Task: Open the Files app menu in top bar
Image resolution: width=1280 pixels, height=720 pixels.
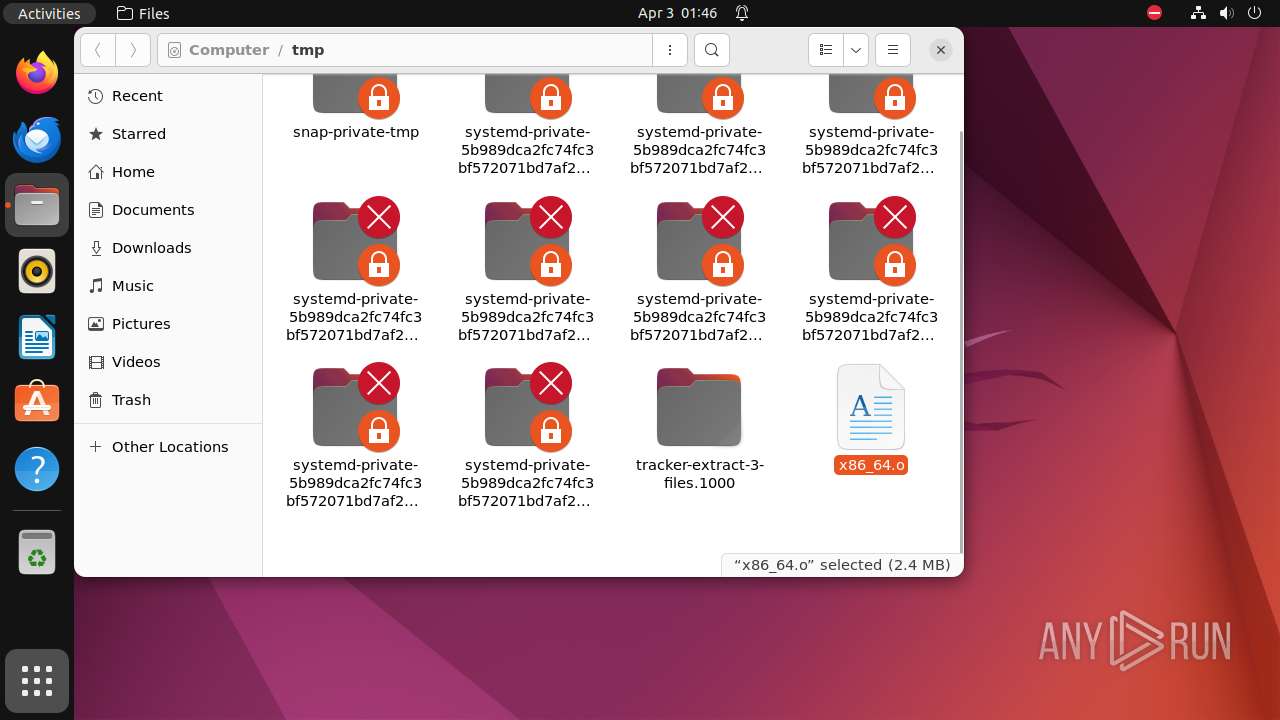Action: [x=143, y=13]
